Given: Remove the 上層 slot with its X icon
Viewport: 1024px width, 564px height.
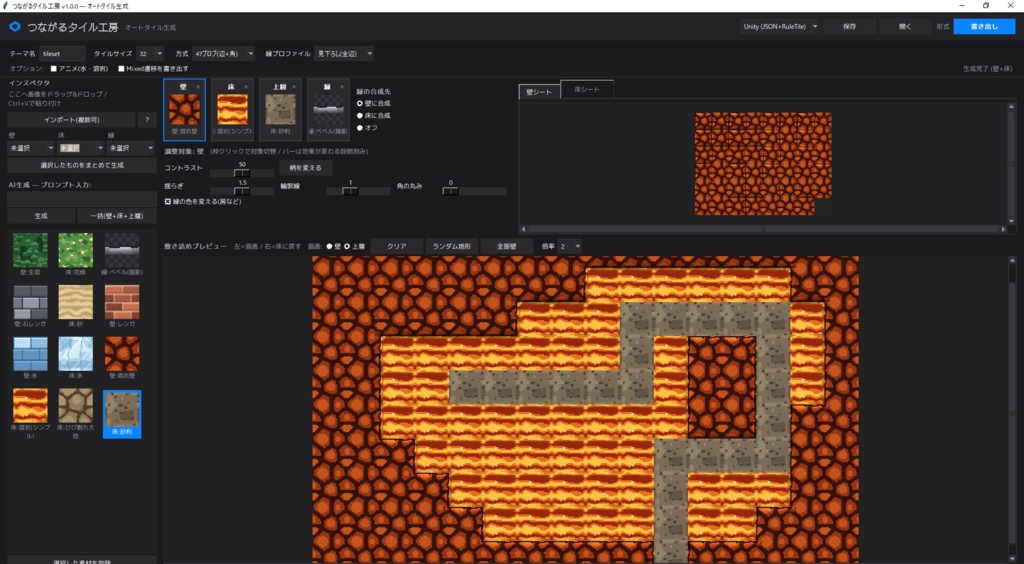Looking at the screenshot, I should click(x=294, y=87).
